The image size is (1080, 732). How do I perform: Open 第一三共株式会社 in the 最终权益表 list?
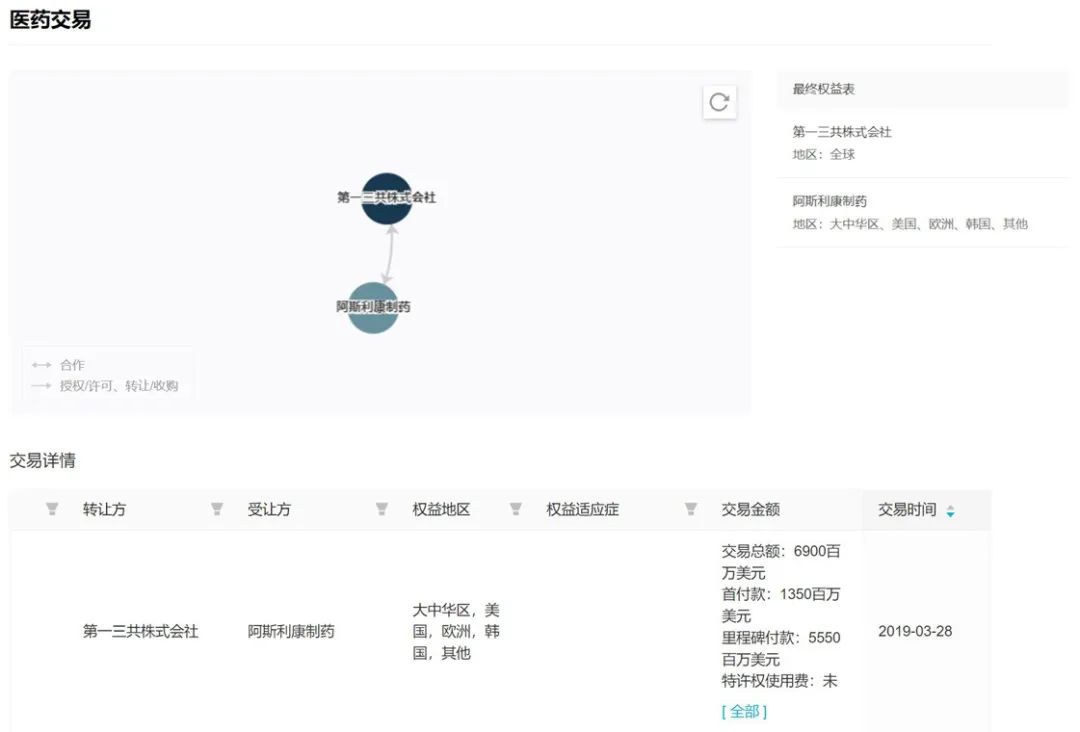[841, 132]
